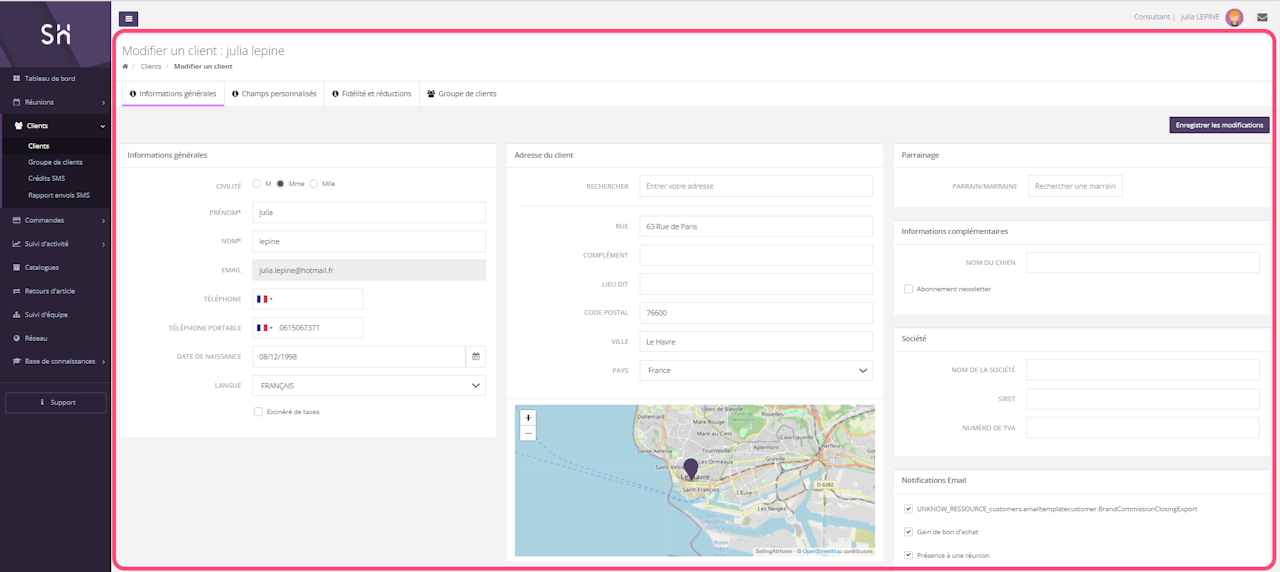The image size is (1280, 572).
Task: Zoom out on the map
Action: [528, 433]
